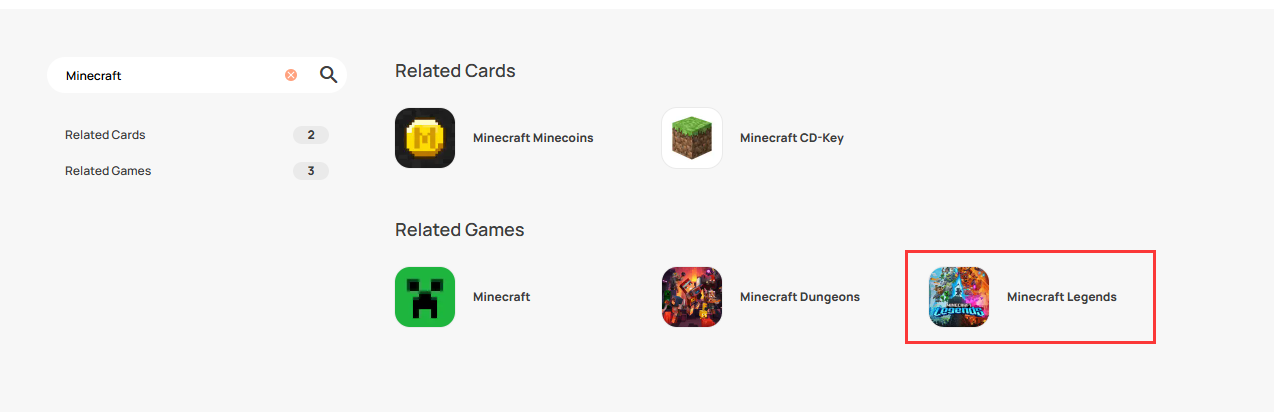1274x412 pixels.
Task: Open the Minecraft game title link
Action: (x=501, y=297)
